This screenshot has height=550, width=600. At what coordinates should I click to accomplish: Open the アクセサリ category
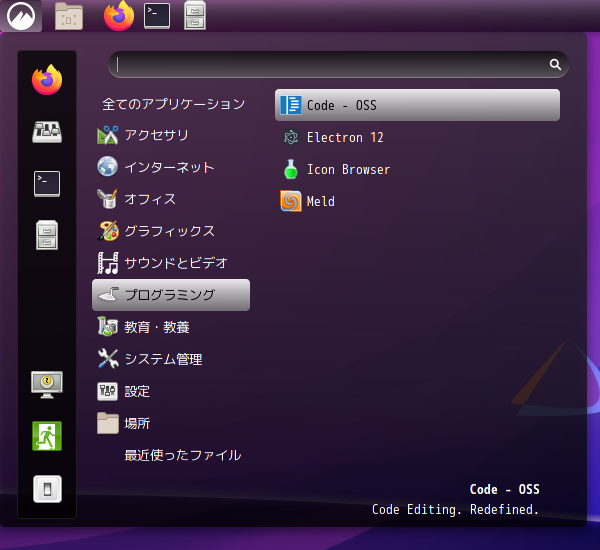(171, 135)
